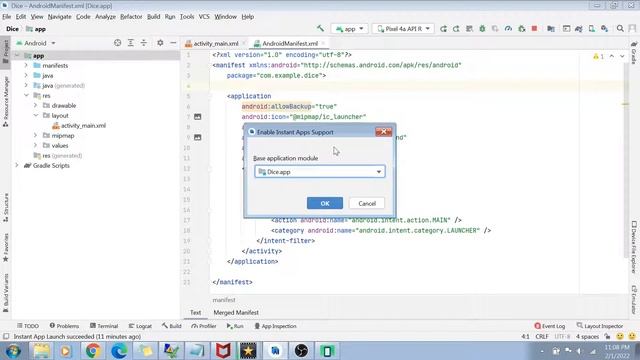Collapse the res folder
Viewport: 640px width, 360px height.
(x=27, y=96)
